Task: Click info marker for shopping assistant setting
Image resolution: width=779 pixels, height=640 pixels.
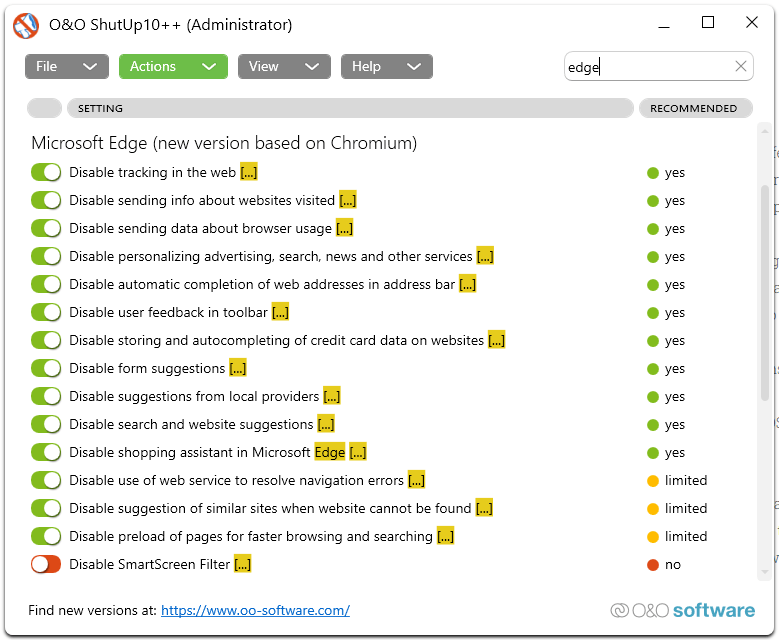Action: click(358, 453)
